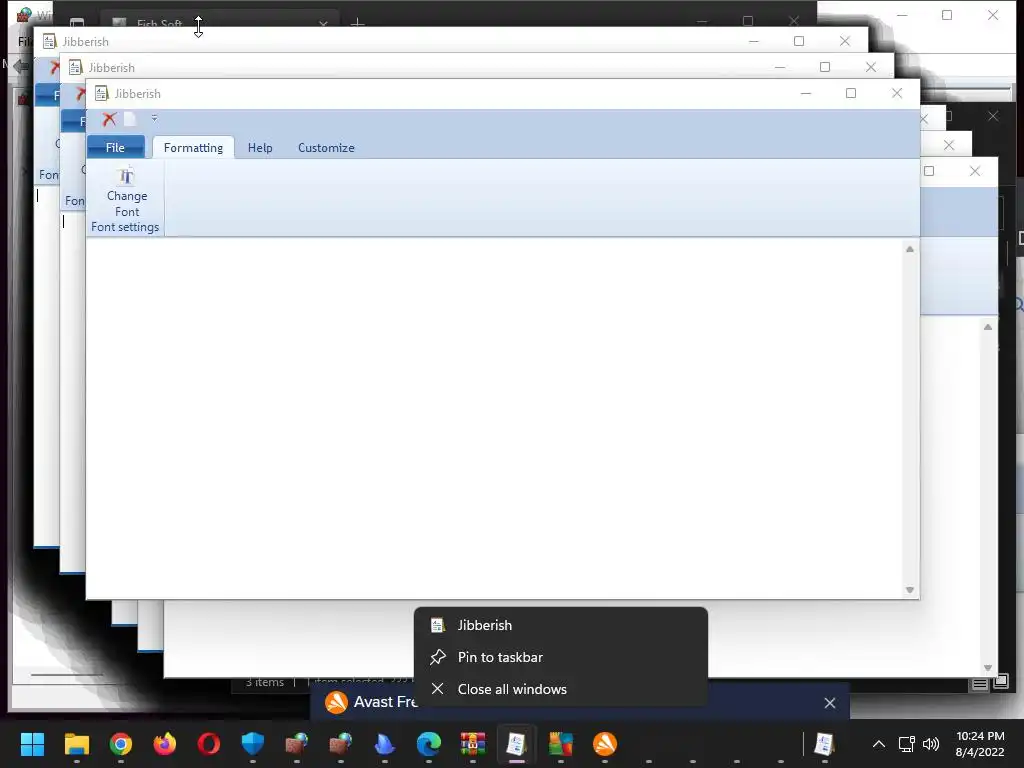Click the blue fish app icon on taskbar
Image resolution: width=1024 pixels, height=768 pixels.
tap(385, 744)
